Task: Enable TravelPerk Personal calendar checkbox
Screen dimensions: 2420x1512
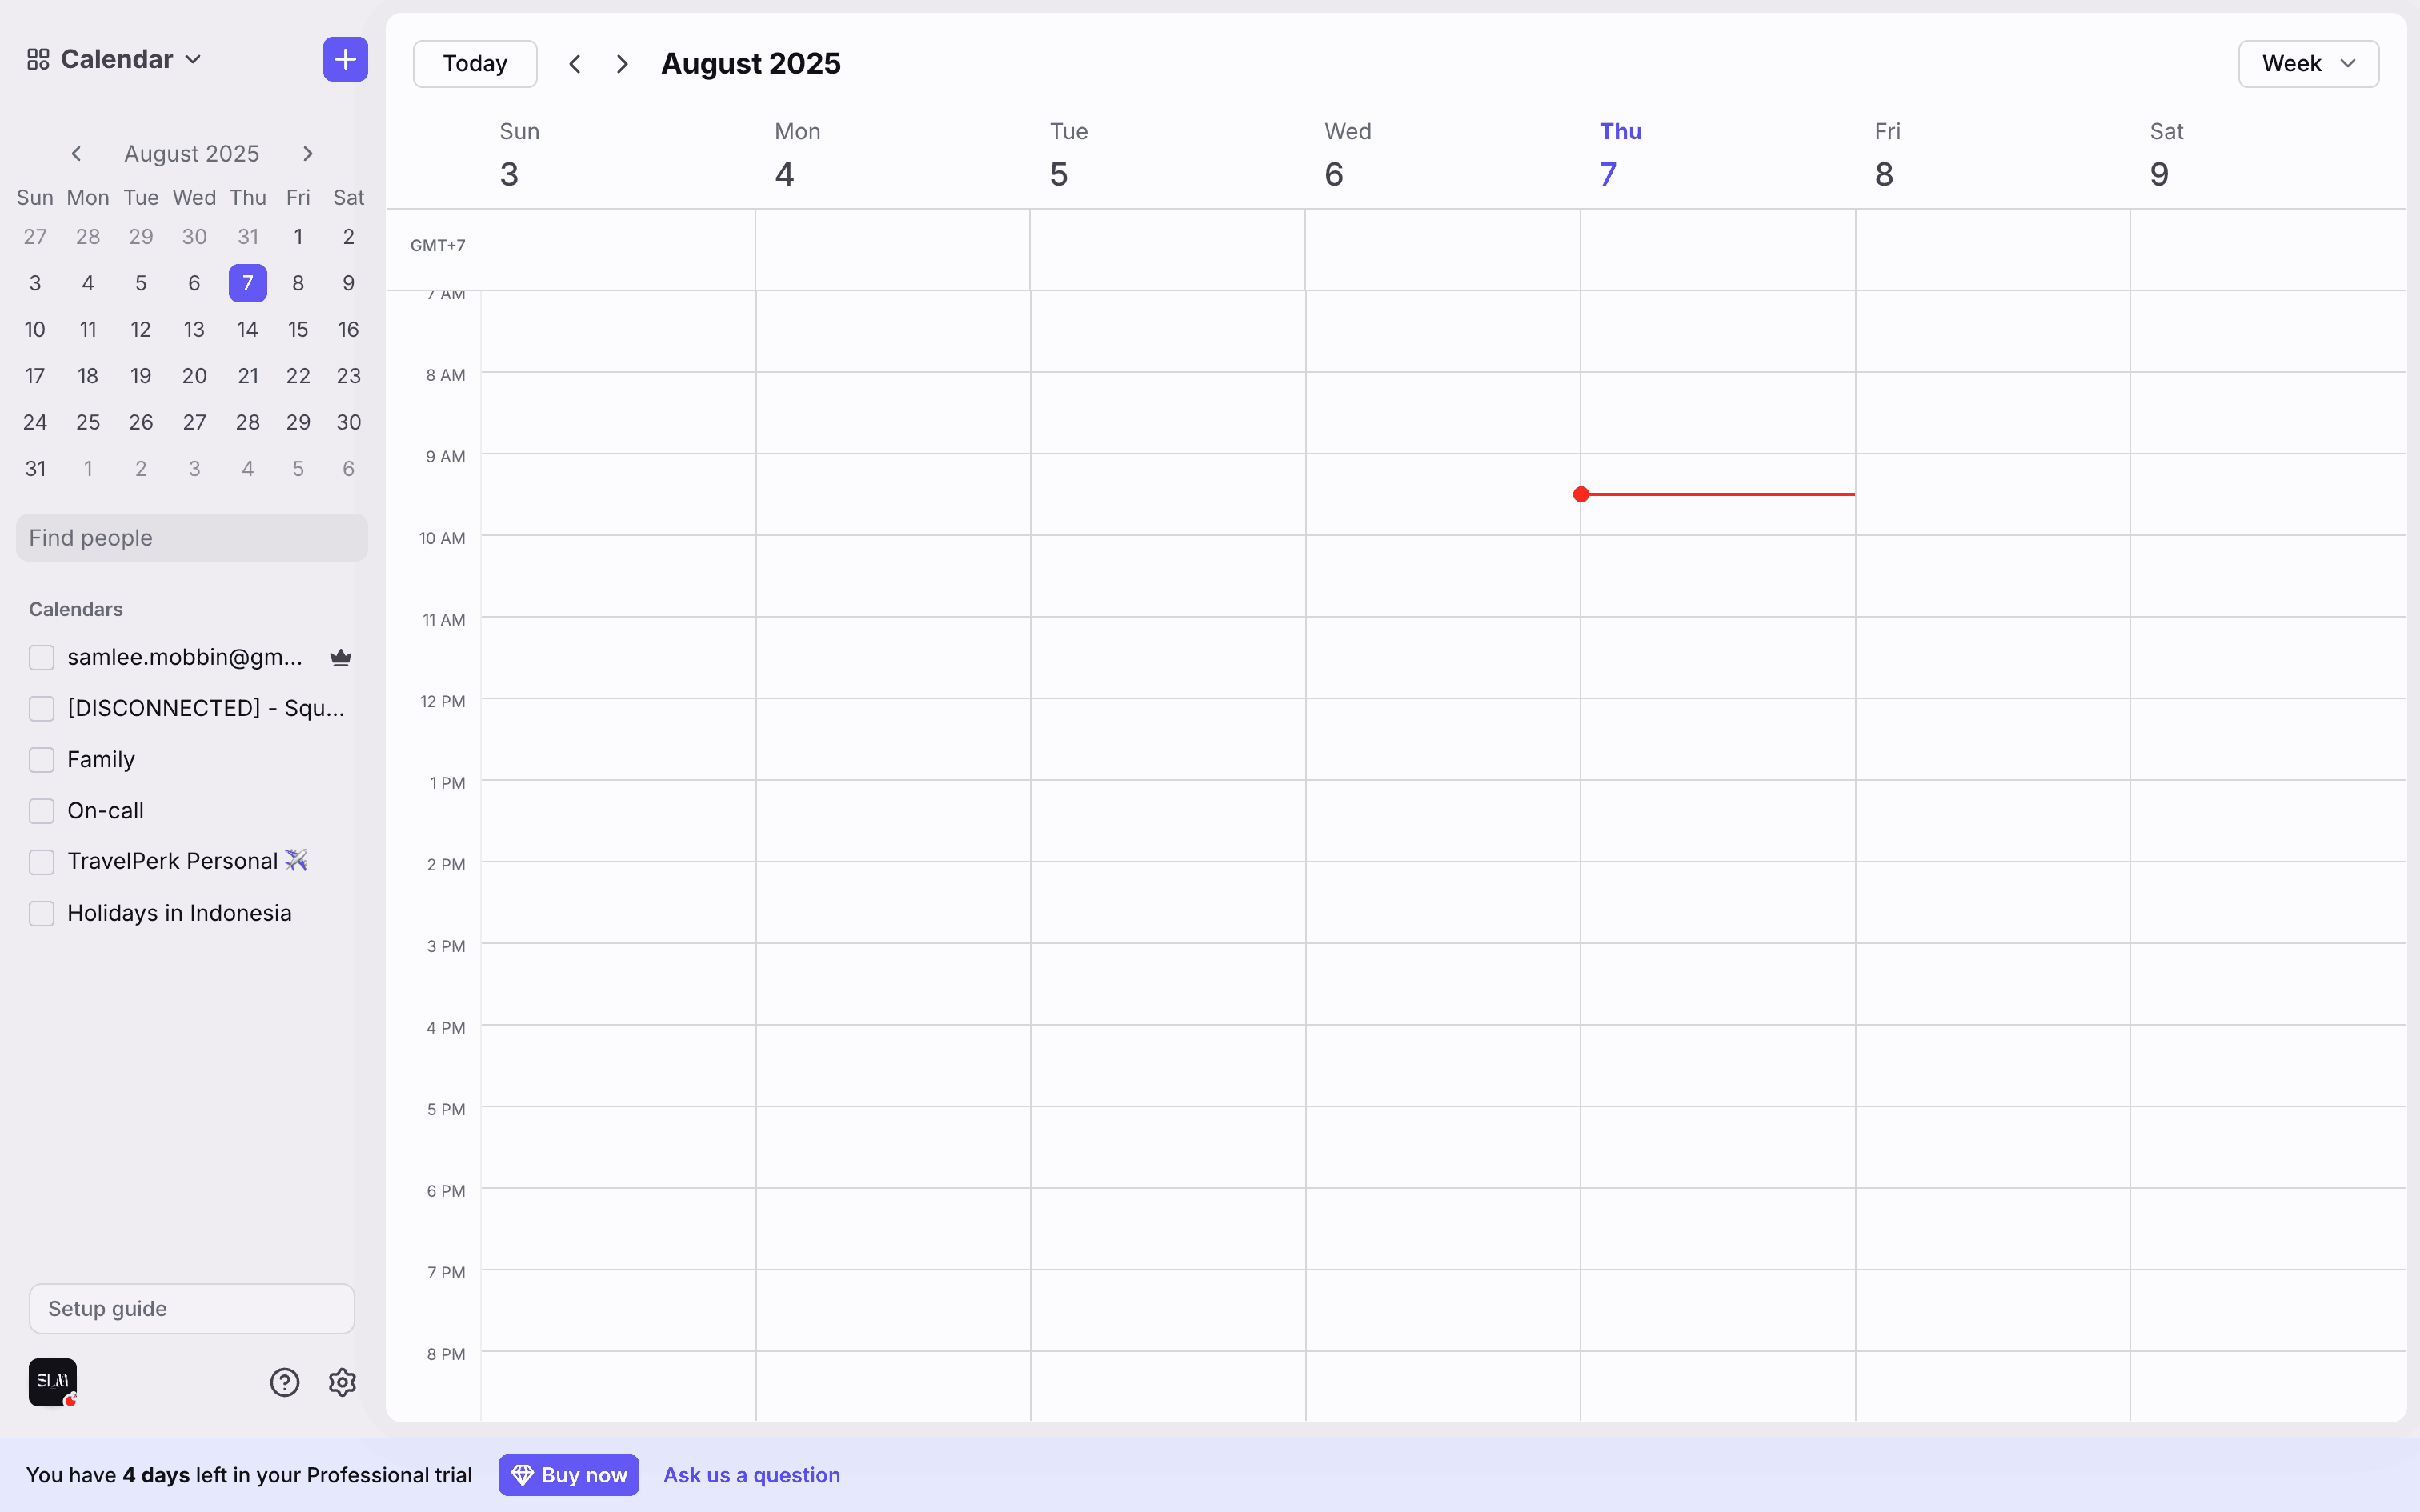Action: (41, 862)
